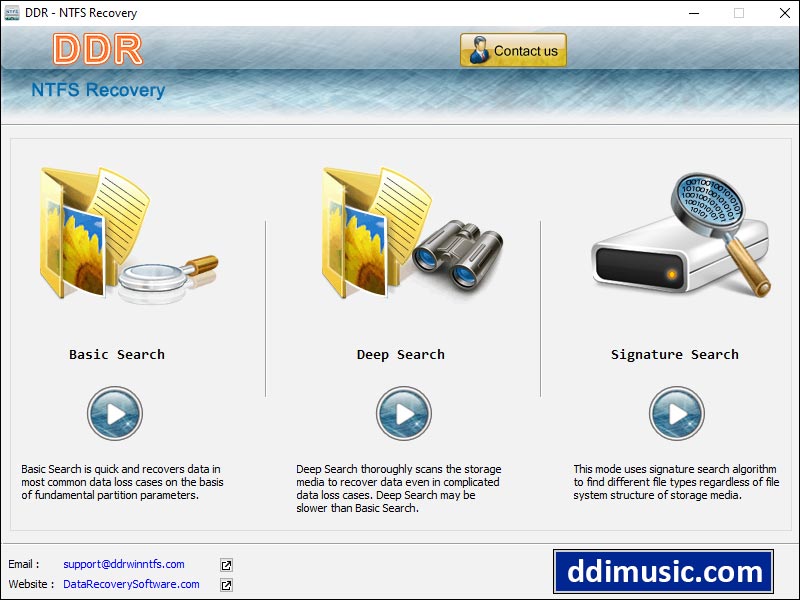This screenshot has width=800, height=600.
Task: Click the NTFS Recovery heading
Action: click(97, 91)
